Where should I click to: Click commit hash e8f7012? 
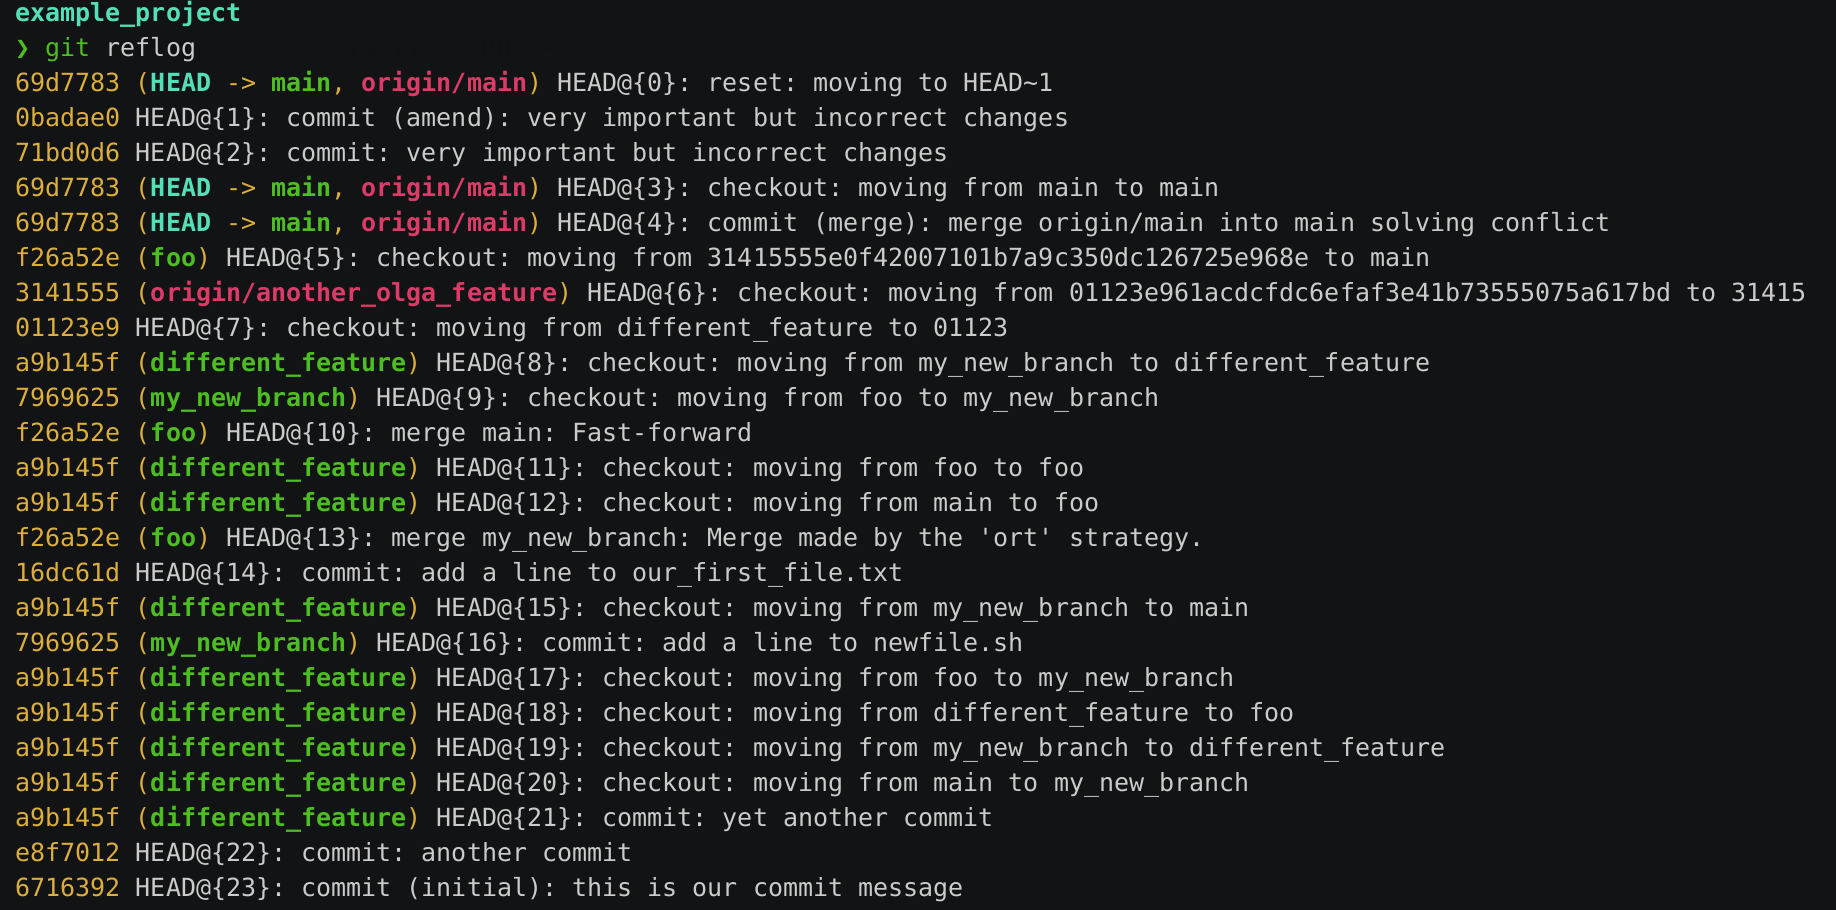(x=67, y=853)
